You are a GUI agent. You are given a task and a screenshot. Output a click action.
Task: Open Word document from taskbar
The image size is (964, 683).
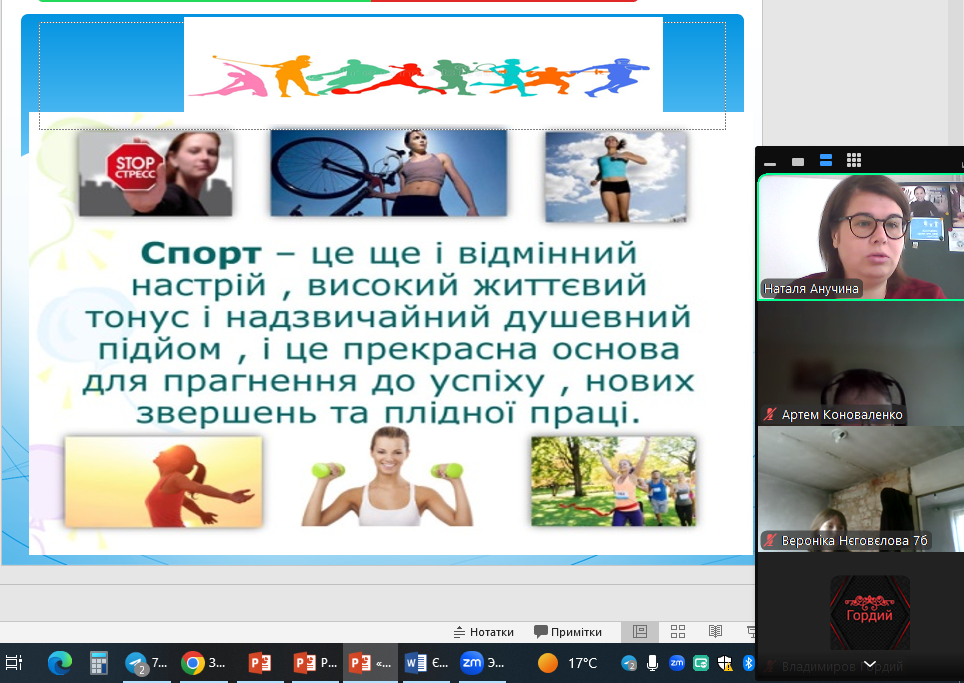(426, 663)
